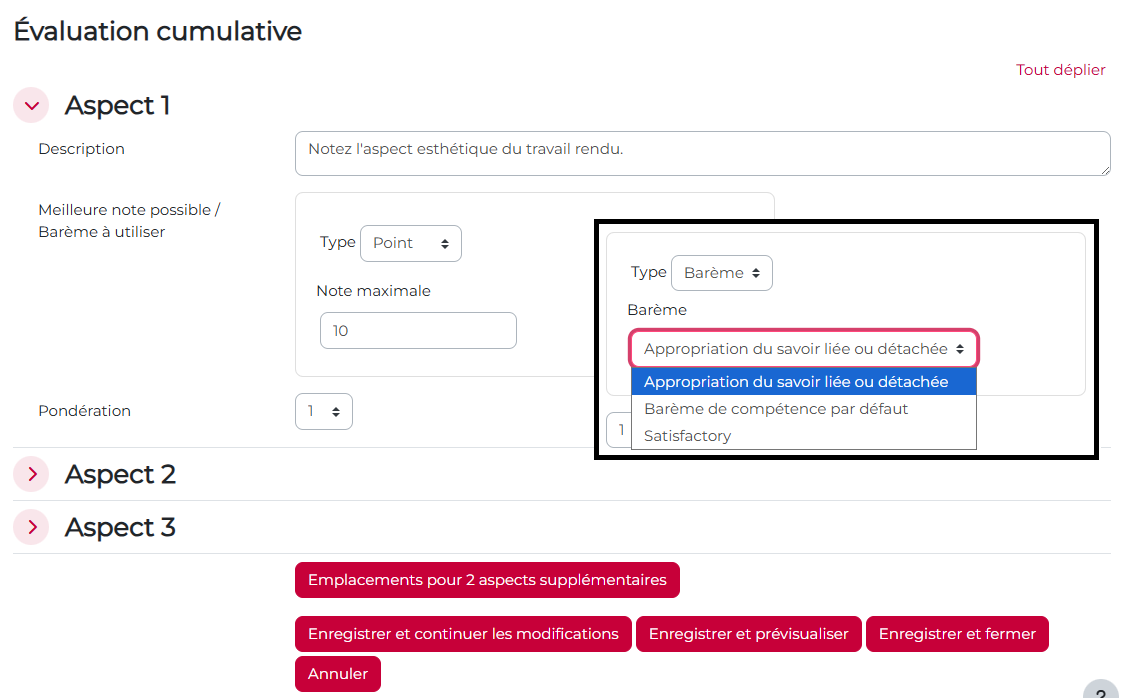Select 'Barème de compétence par défaut' option
The height and width of the screenshot is (698, 1132).
click(776, 409)
